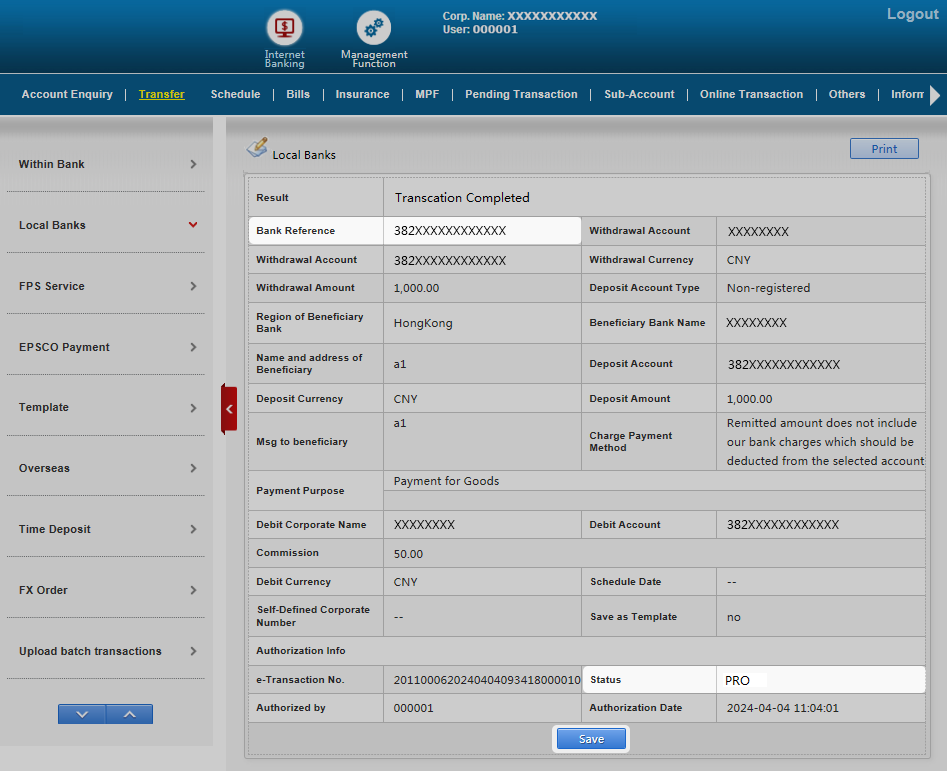This screenshot has width=947, height=771.
Task: Click the Save button
Action: (591, 739)
